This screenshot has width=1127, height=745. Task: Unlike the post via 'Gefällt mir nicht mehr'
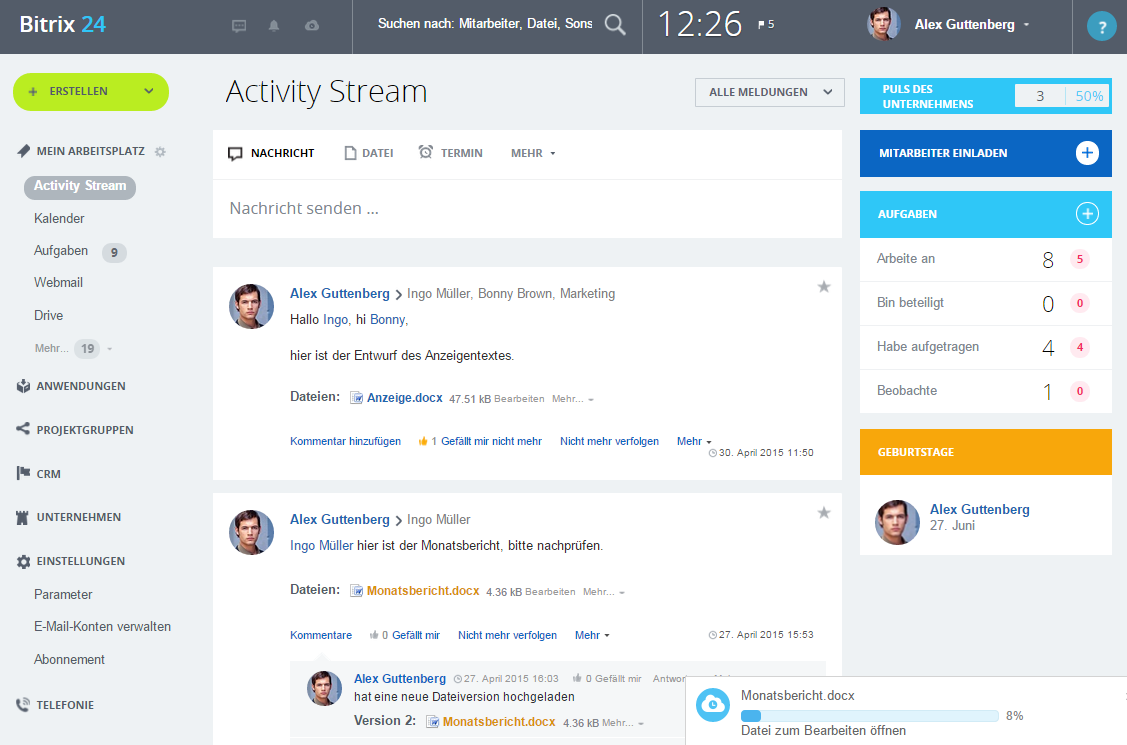[489, 441]
